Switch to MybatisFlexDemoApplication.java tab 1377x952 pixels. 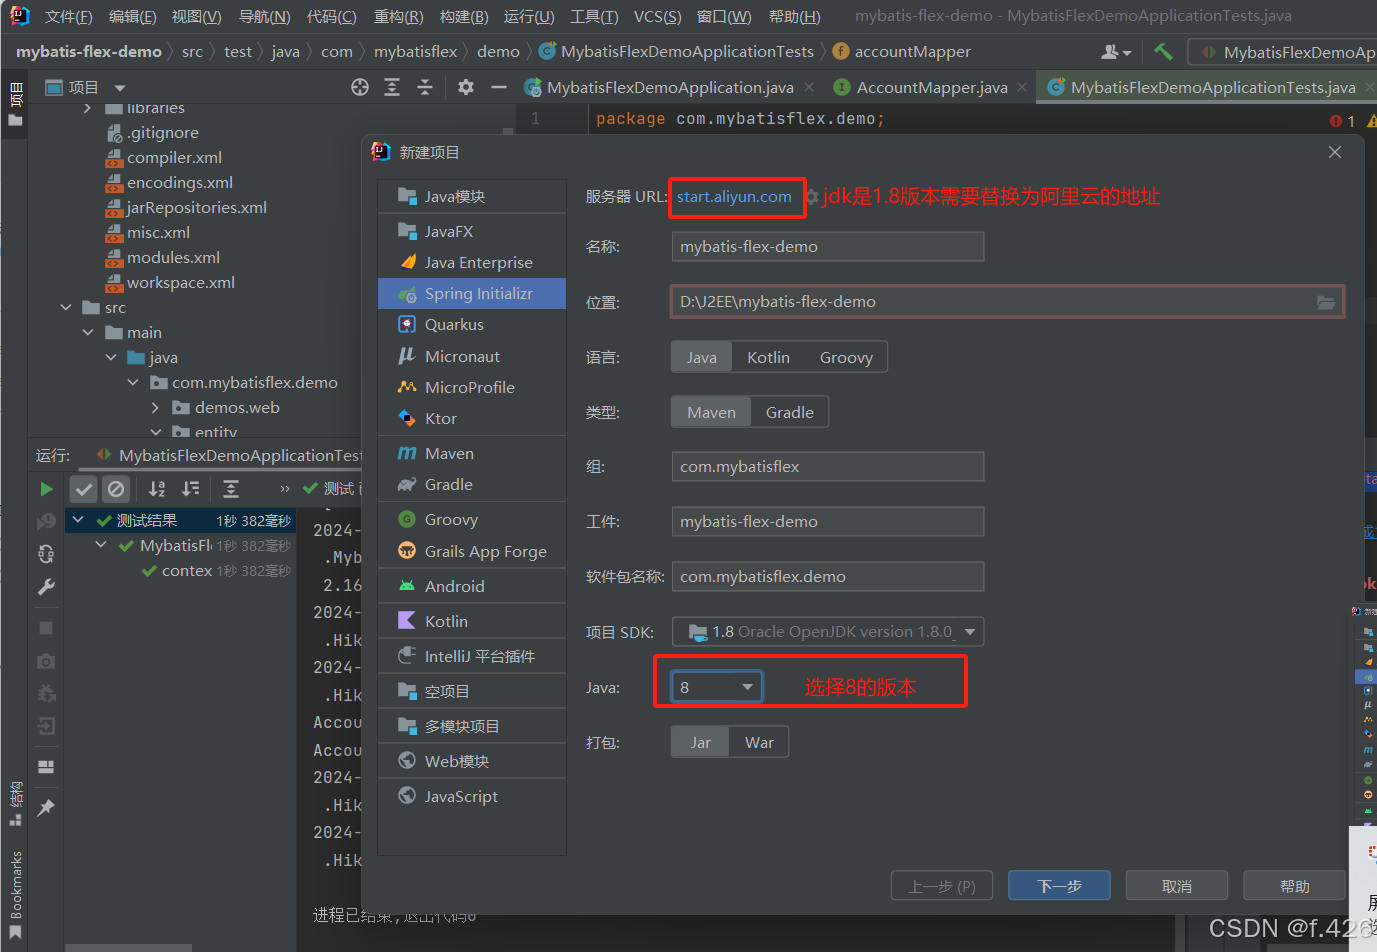(x=669, y=88)
